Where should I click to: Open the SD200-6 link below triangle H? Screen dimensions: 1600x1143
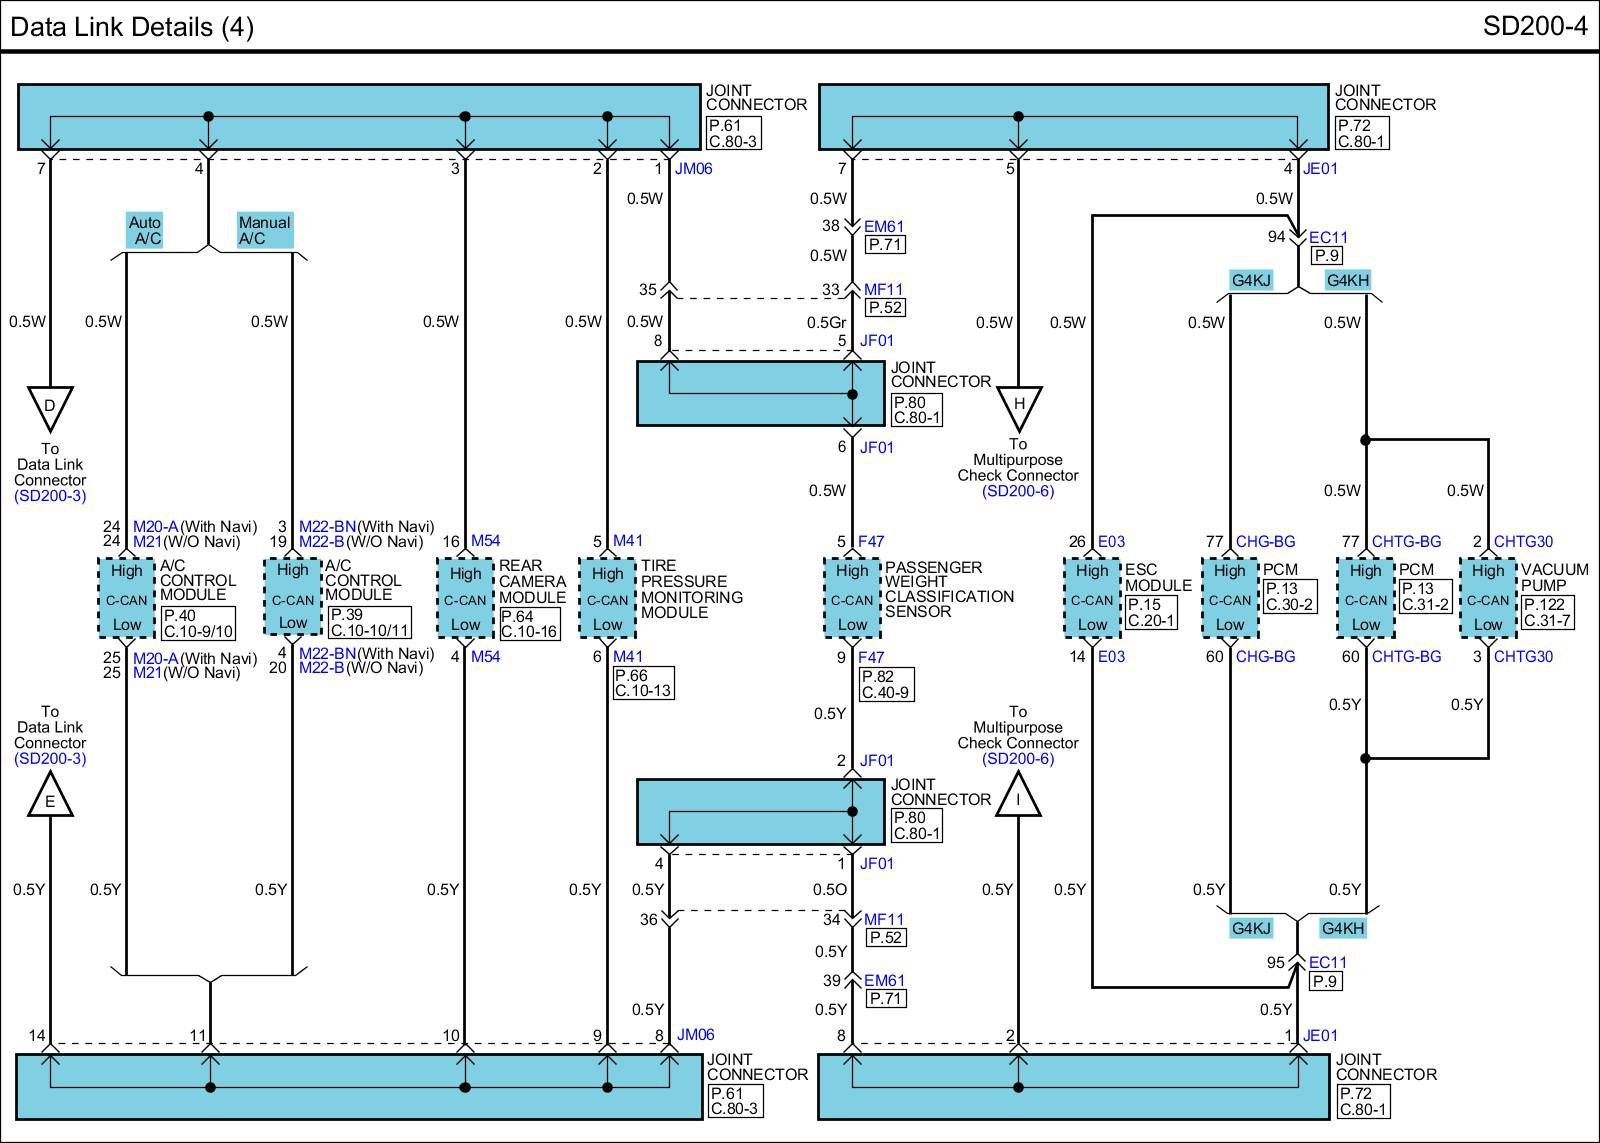pyautogui.click(x=1018, y=491)
